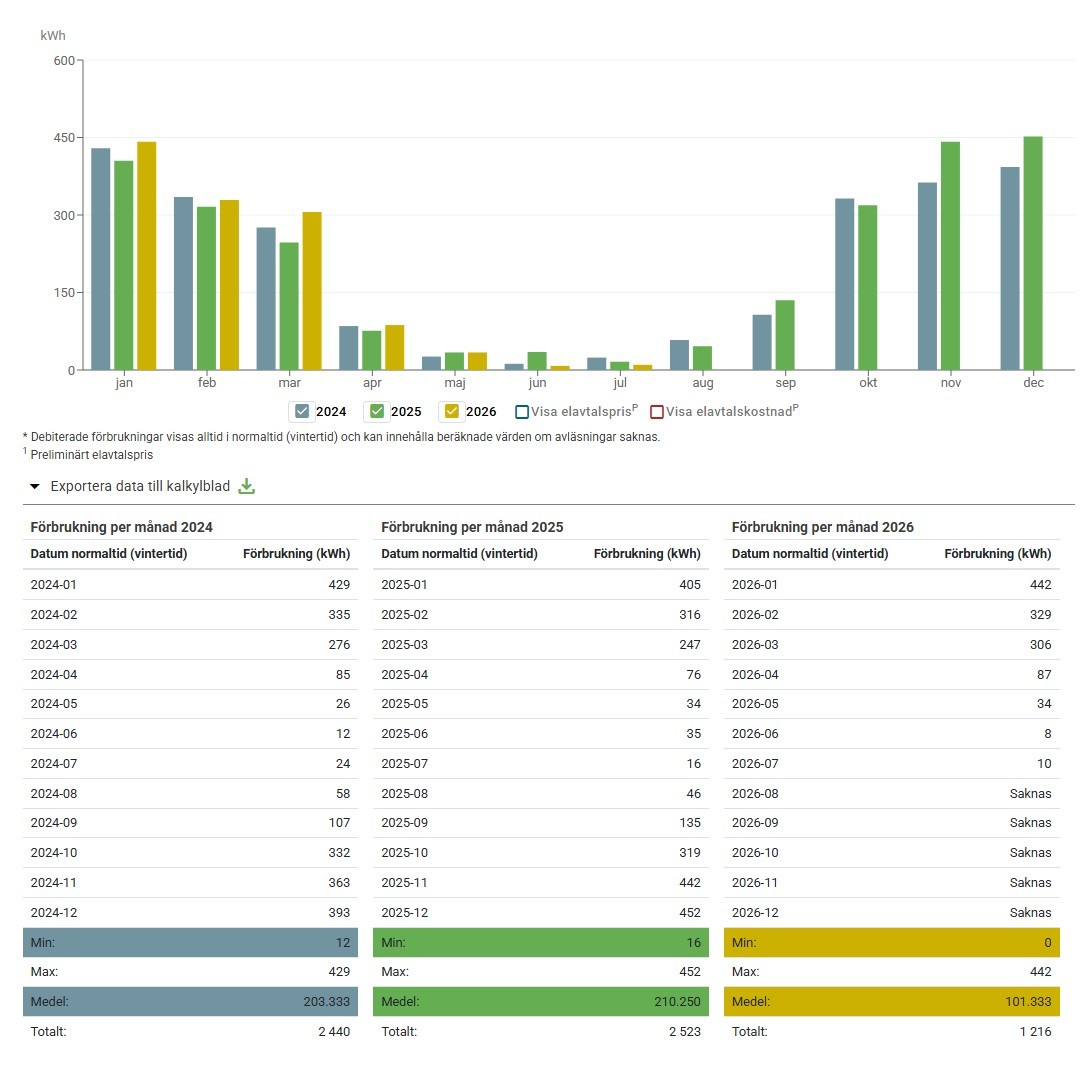Screen dimensions: 1092x1071
Task: Click the 2024 Medel value 203.333
Action: coord(327,1002)
